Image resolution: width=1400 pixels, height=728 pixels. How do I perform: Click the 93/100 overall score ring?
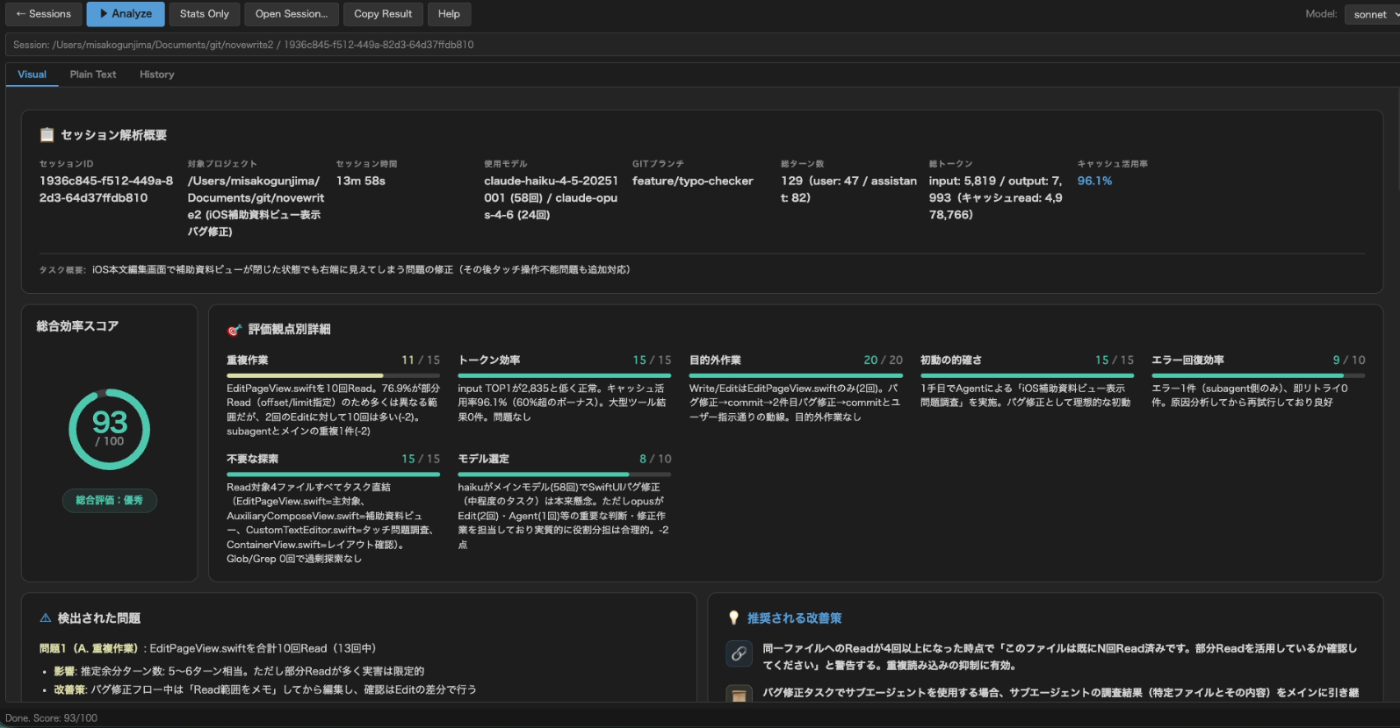pyautogui.click(x=109, y=429)
